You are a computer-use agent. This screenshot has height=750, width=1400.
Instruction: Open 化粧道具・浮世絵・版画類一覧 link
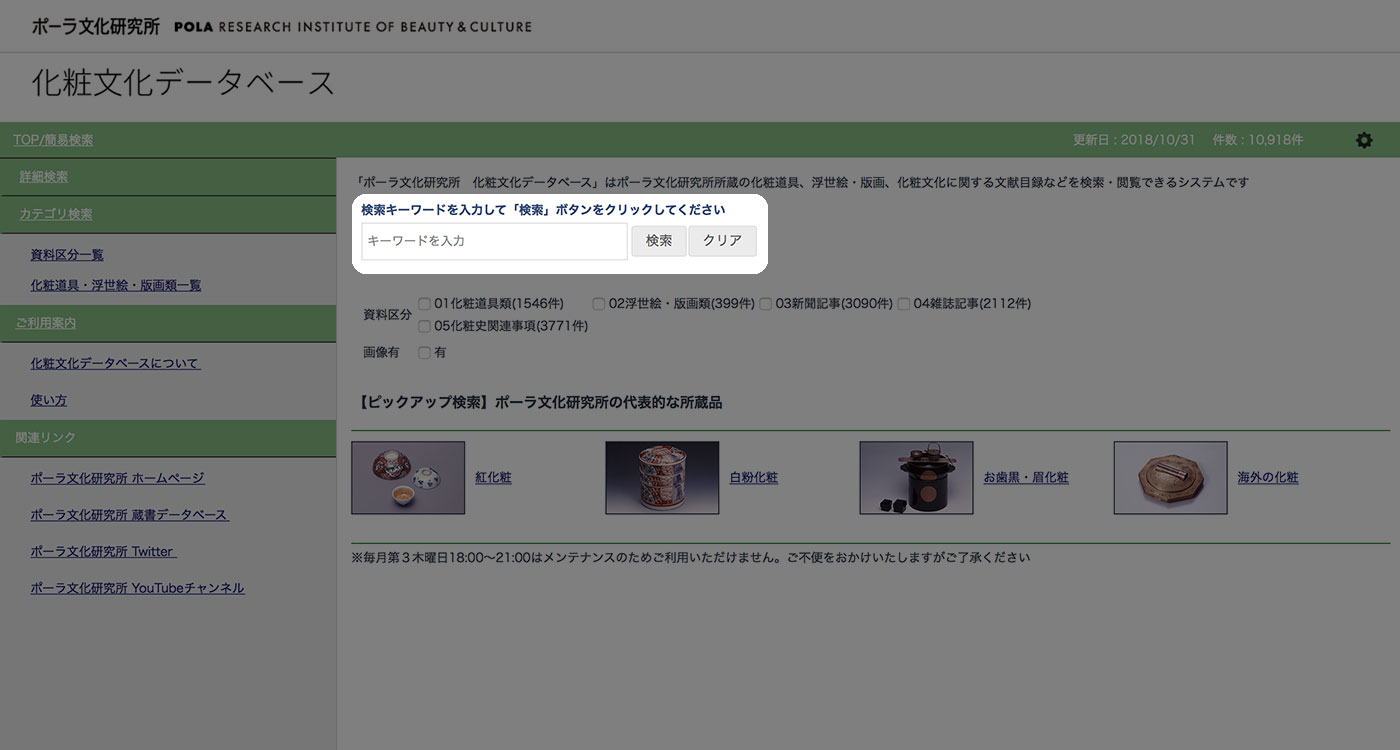tap(116, 285)
